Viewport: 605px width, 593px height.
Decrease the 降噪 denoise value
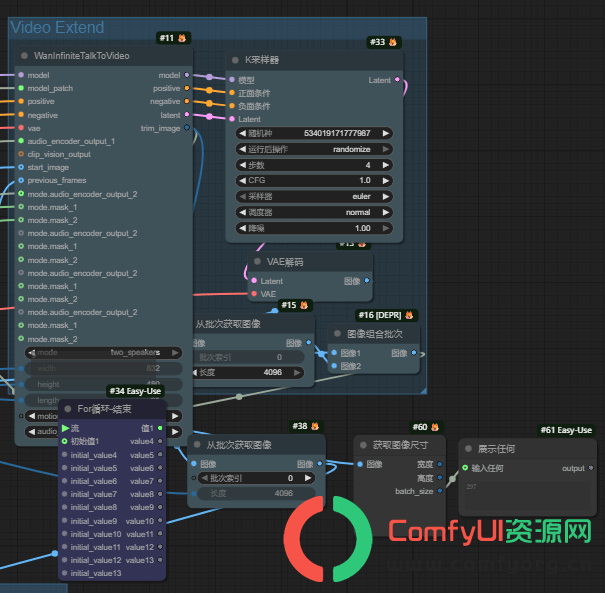click(x=242, y=228)
